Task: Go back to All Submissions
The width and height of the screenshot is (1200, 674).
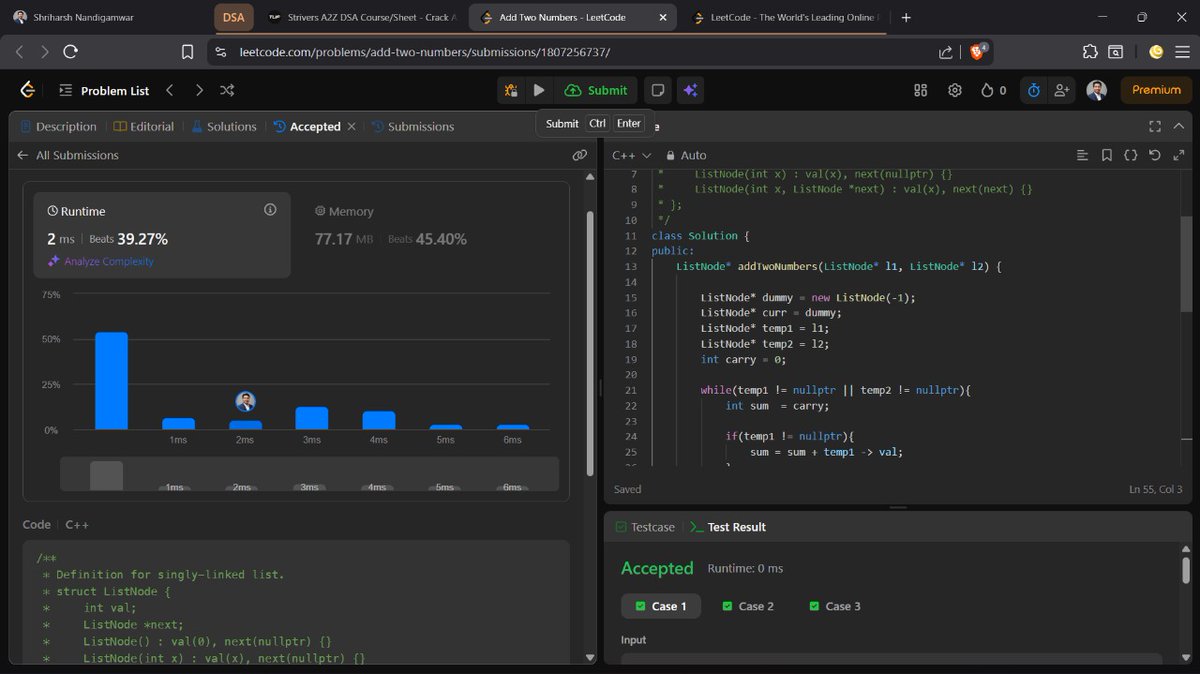Action: pyautogui.click(x=68, y=155)
